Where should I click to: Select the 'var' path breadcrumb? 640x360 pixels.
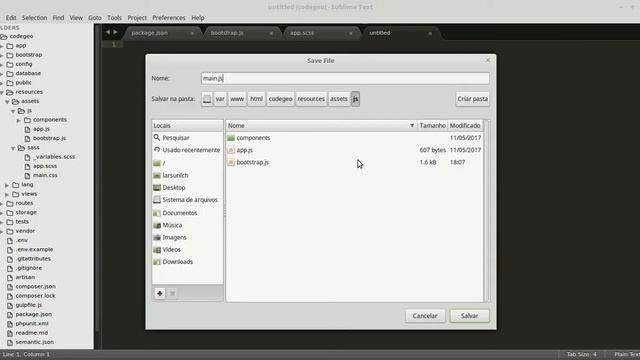[x=220, y=99]
